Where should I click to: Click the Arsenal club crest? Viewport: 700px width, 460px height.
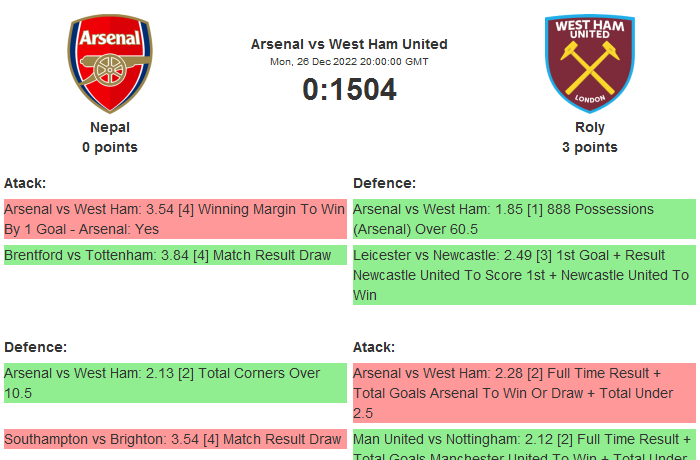point(110,63)
